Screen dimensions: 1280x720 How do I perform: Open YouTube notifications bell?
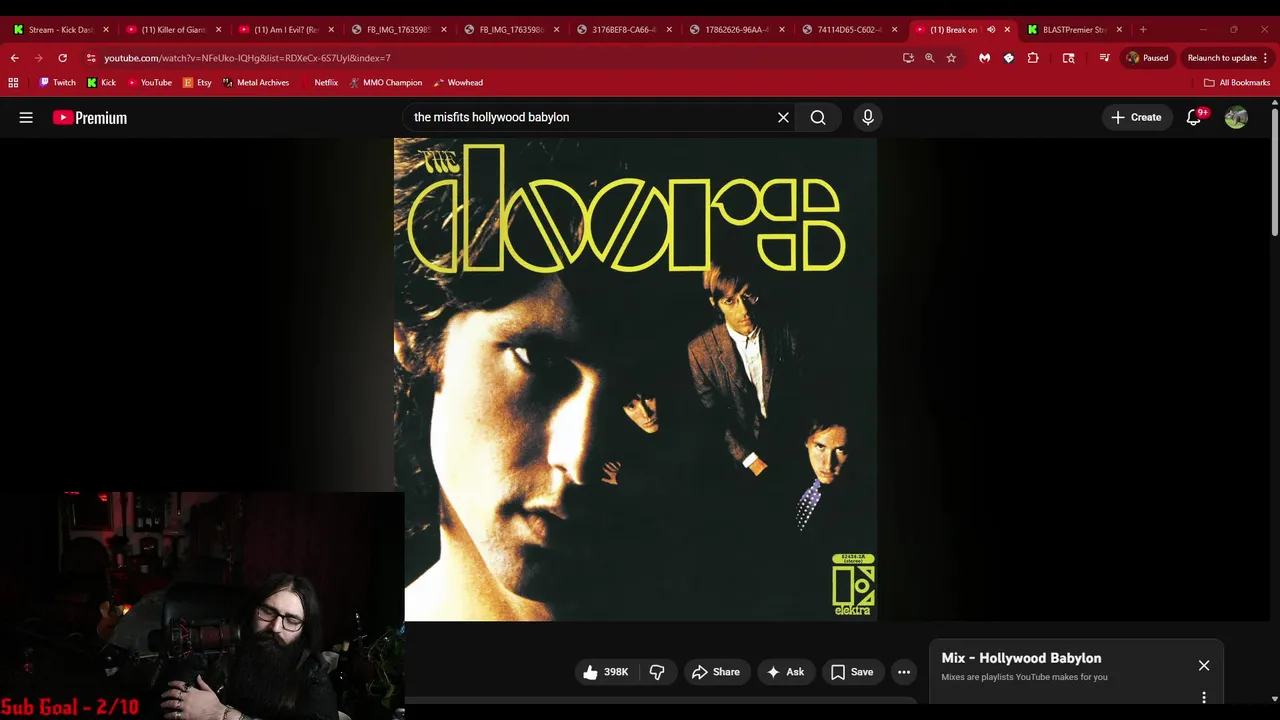pos(1194,117)
